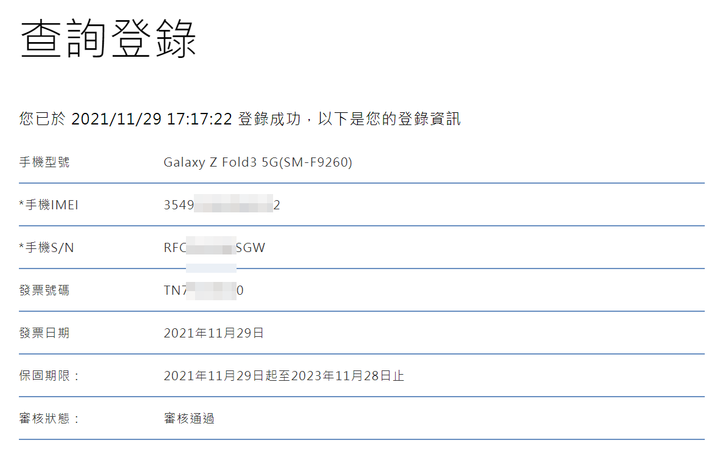Image resolution: width=720 pixels, height=465 pixels.
Task: Select the 發票日期 row label
Action: tap(44, 333)
